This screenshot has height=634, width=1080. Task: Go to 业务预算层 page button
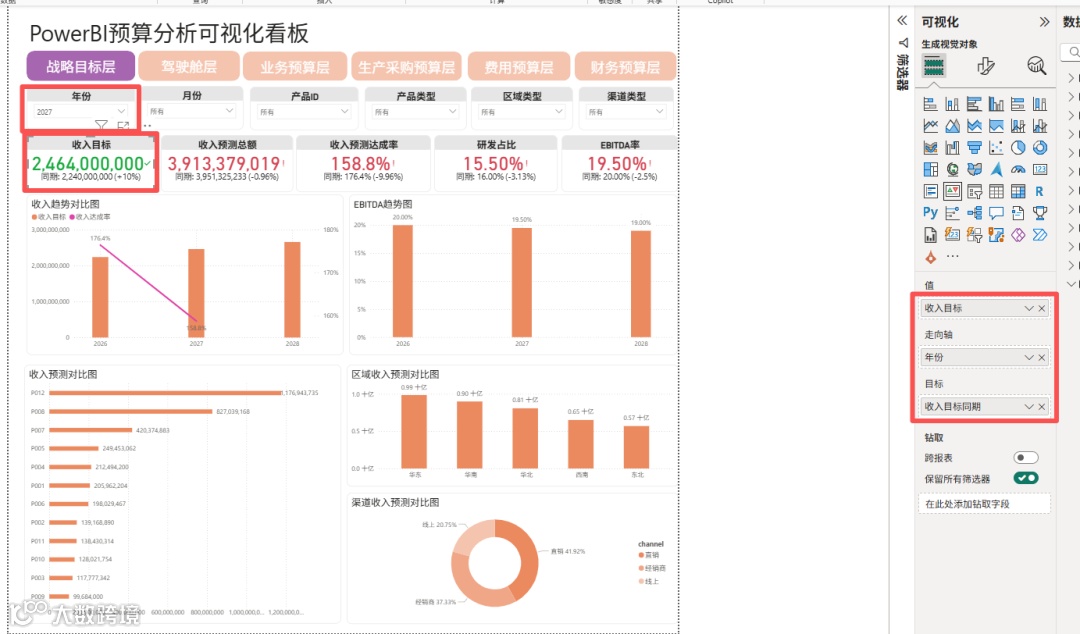click(x=295, y=67)
